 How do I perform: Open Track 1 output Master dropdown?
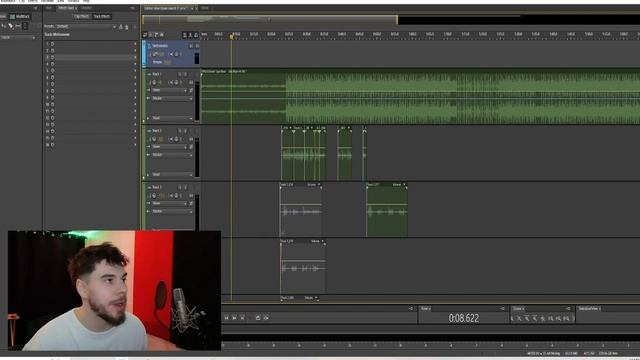coord(171,98)
